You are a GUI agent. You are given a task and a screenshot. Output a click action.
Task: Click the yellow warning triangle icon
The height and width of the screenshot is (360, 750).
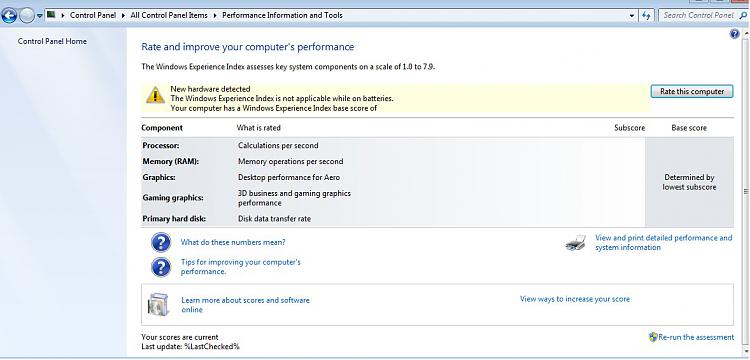[x=155, y=95]
